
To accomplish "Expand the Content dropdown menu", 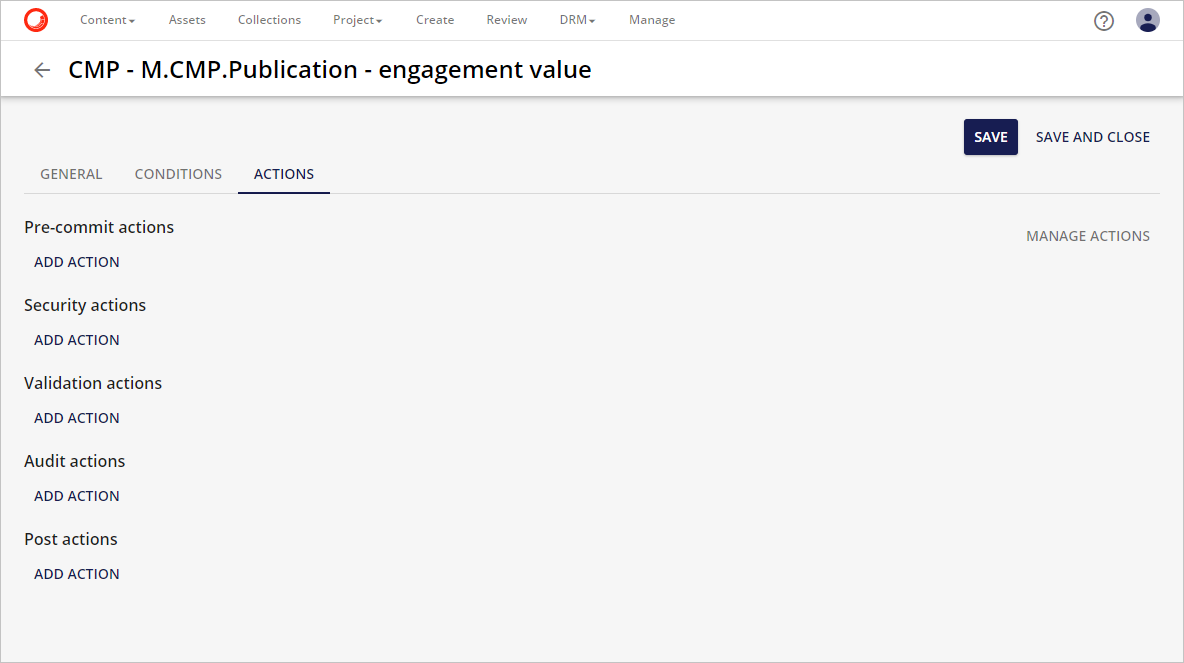I will click(x=107, y=19).
